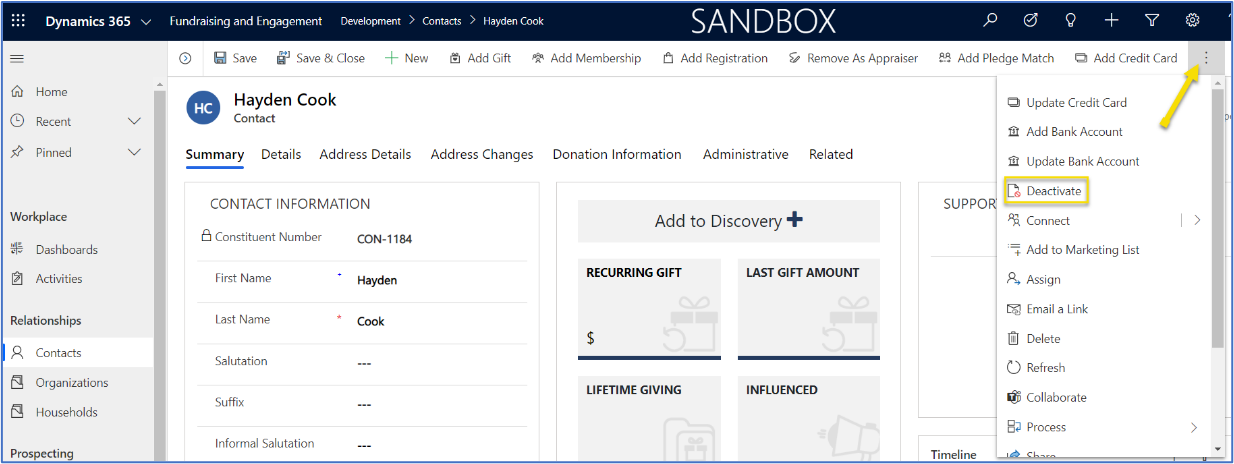Save the contact record
The image size is (1234, 464).
point(235,58)
